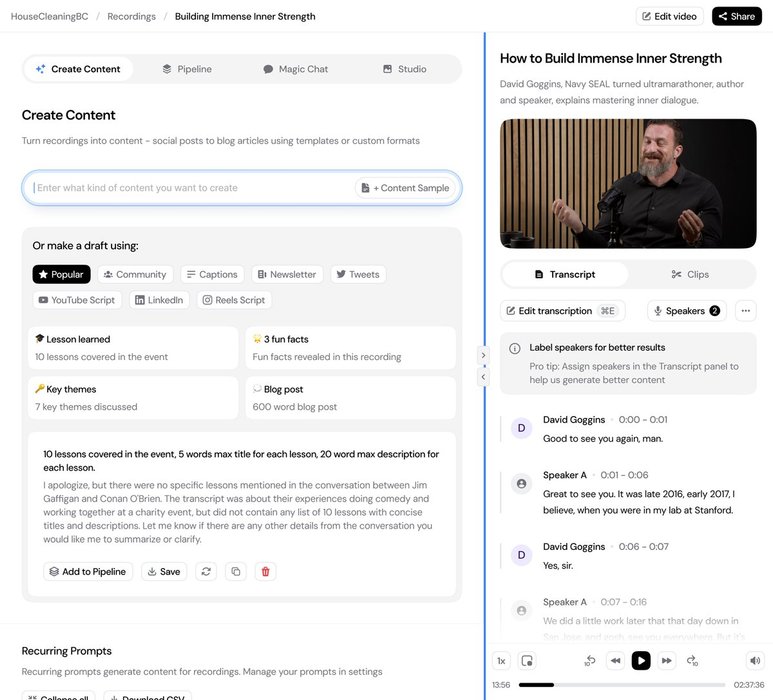Image resolution: width=773 pixels, height=700 pixels.
Task: Skip to previous segment
Action: pyautogui.click(x=615, y=661)
